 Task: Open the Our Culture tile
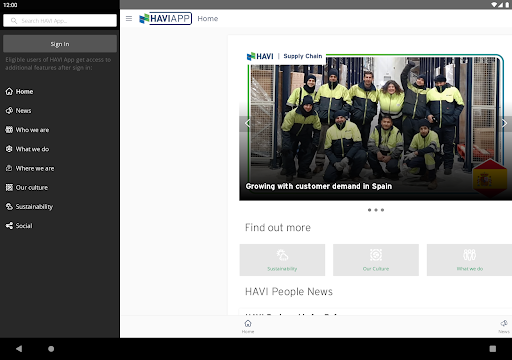[376, 260]
